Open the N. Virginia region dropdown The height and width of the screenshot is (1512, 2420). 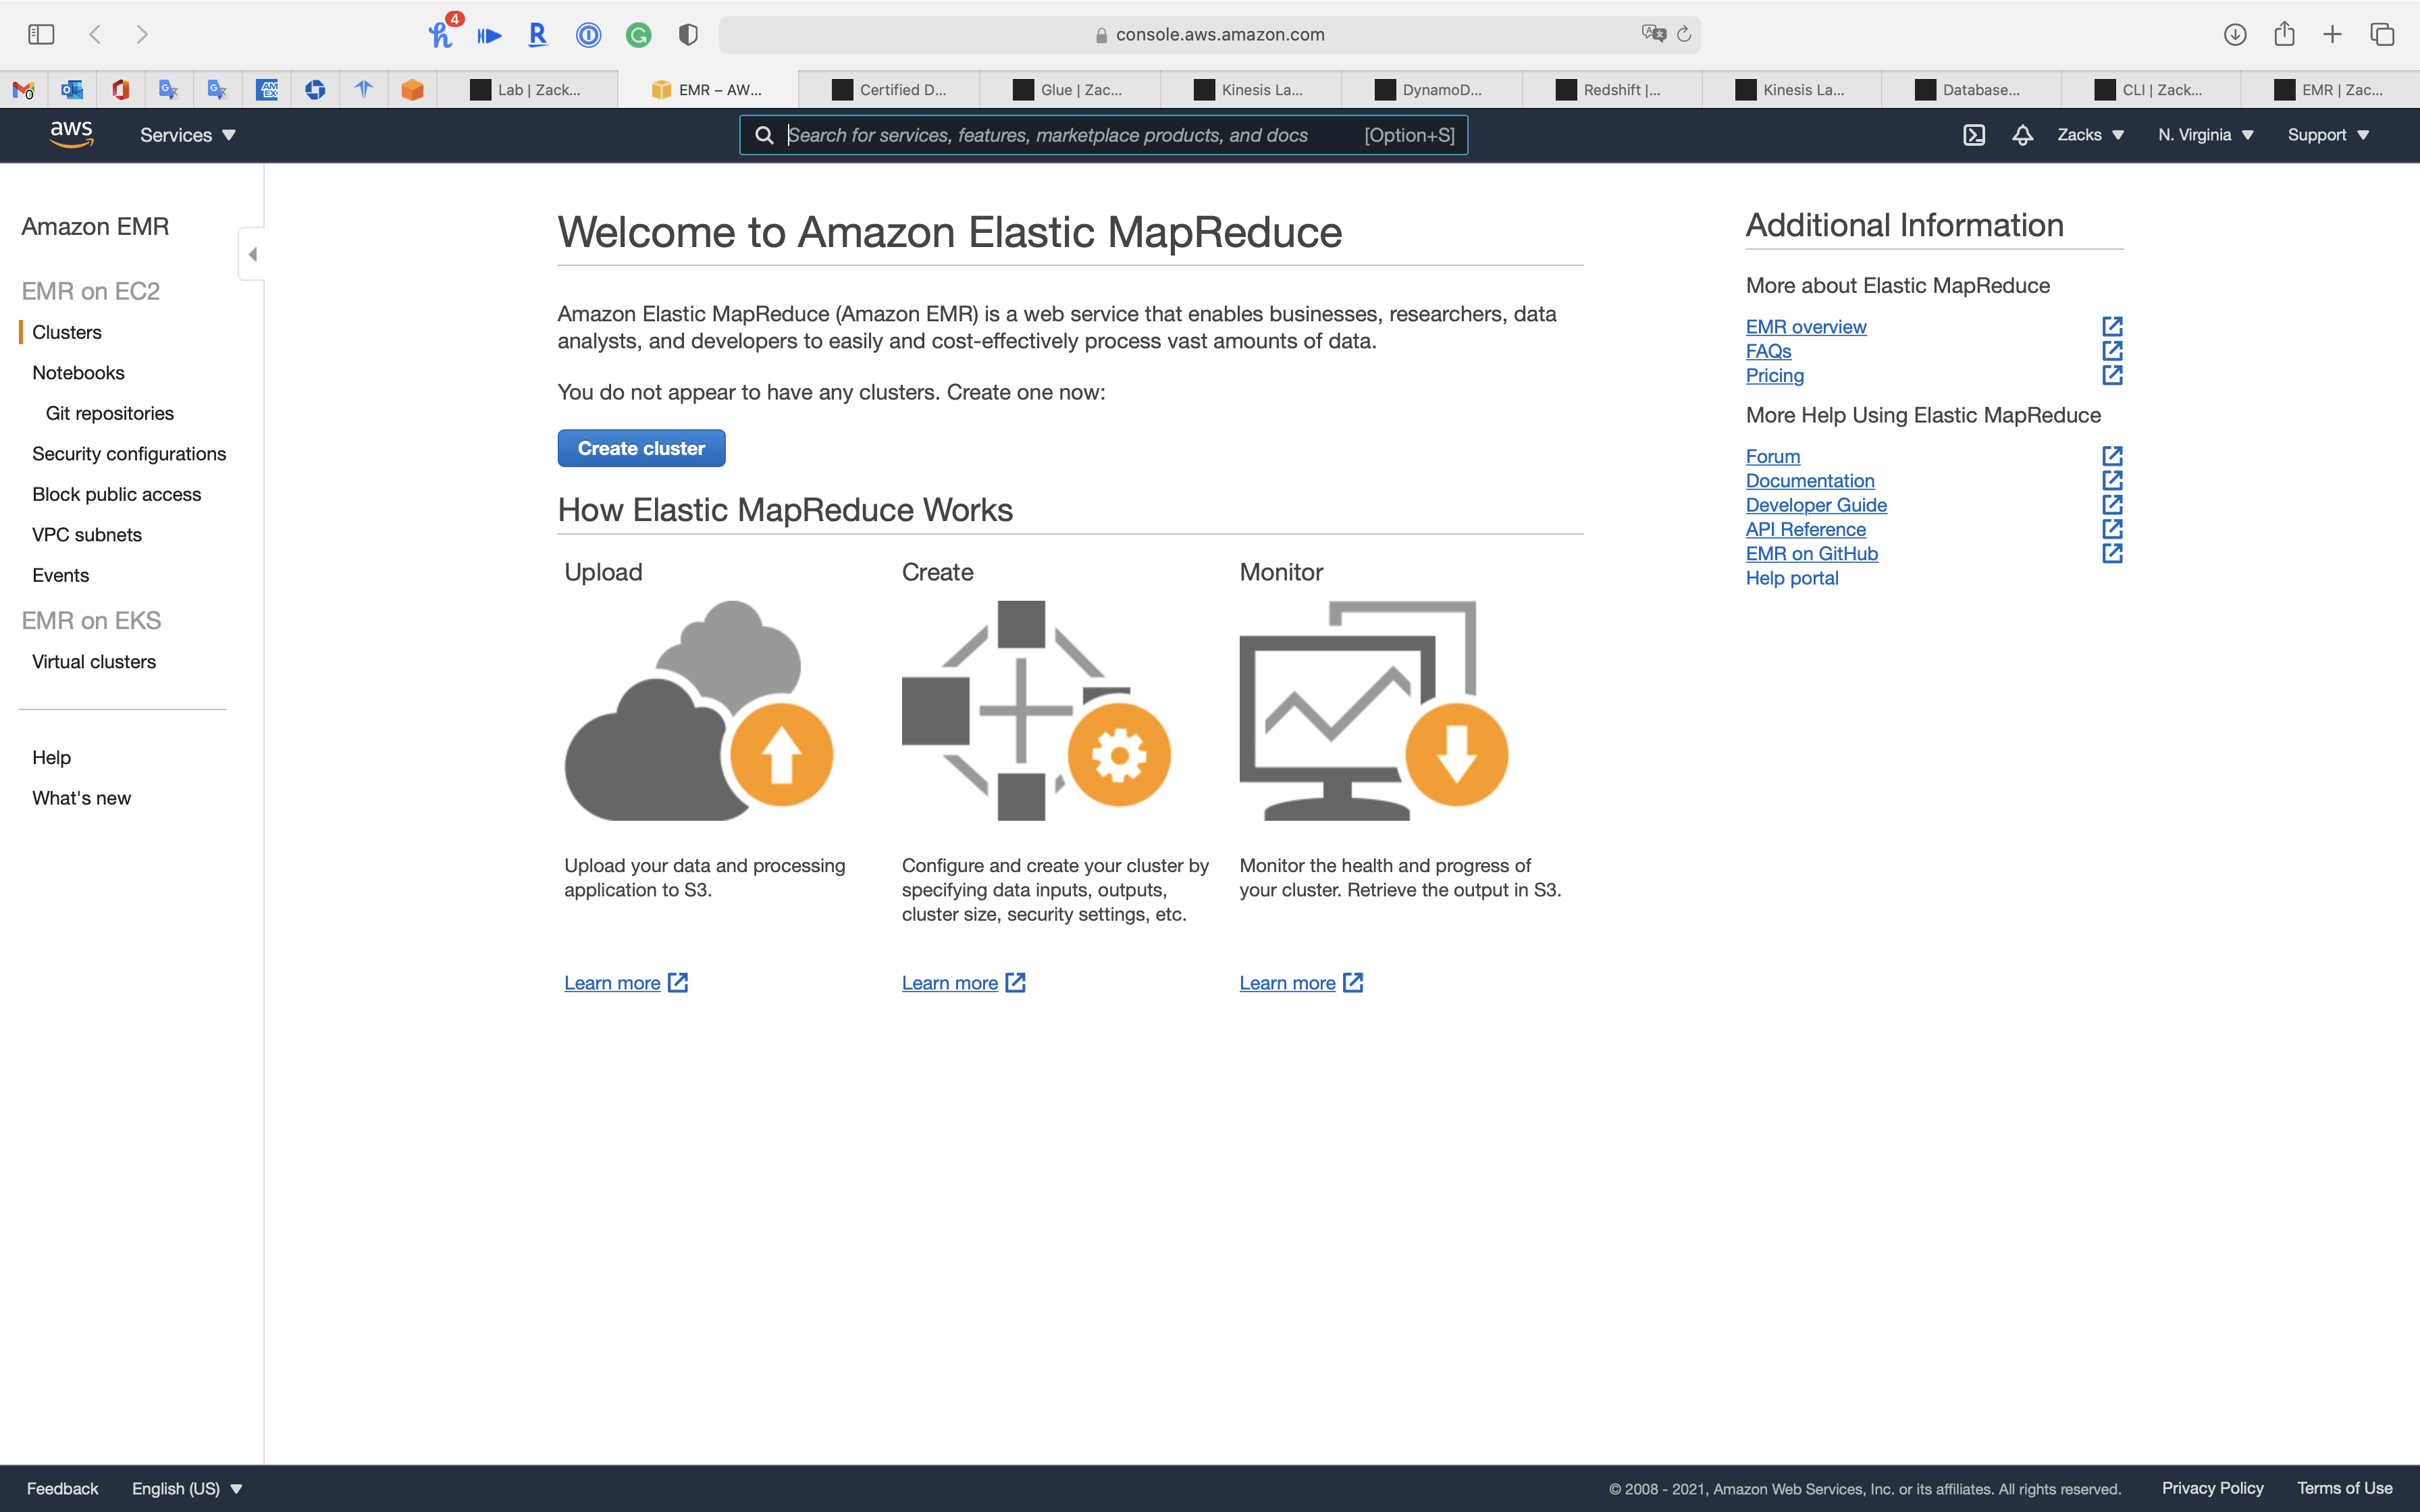coord(2205,135)
